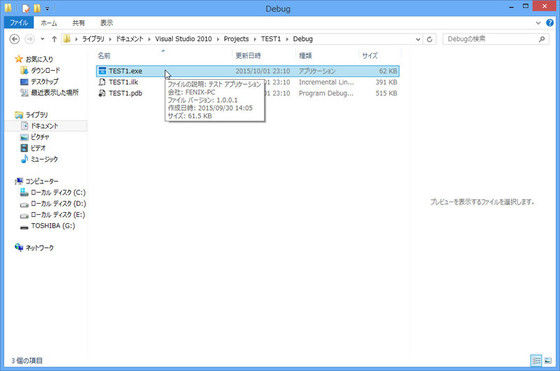Sort by 更新日時 column header
Viewport: 560px width, 371px height.
[248, 56]
